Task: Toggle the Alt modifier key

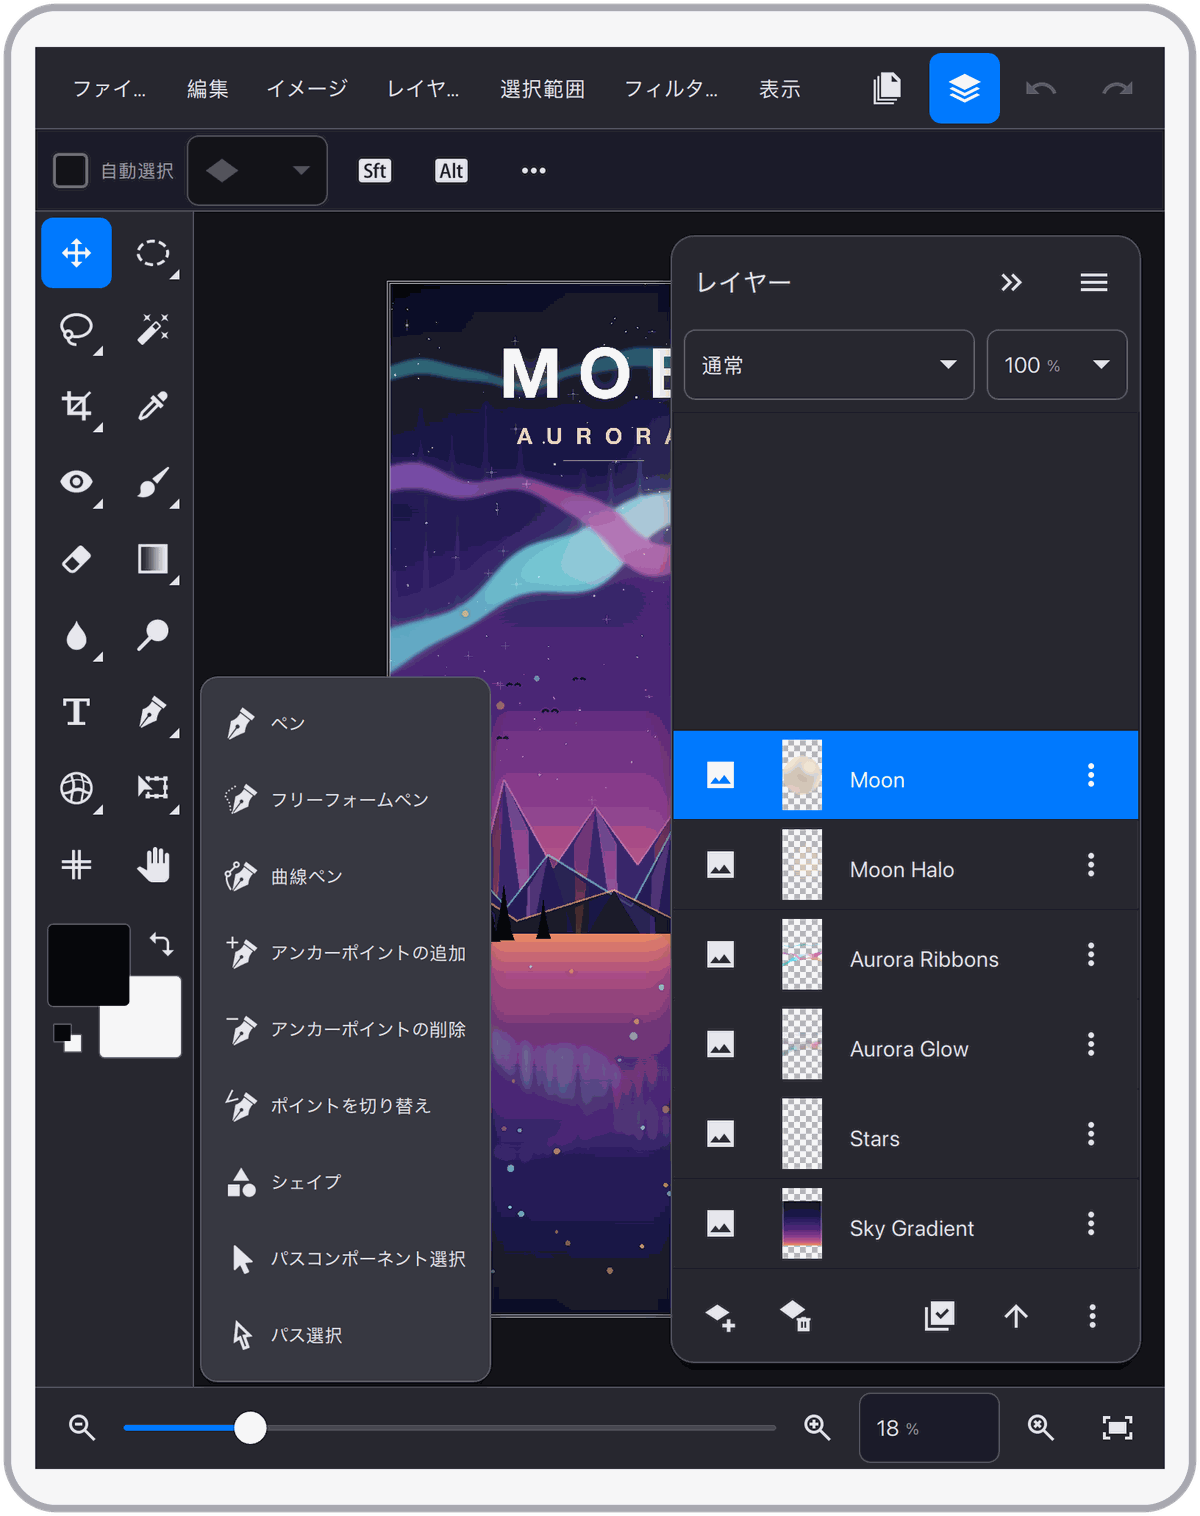Action: pos(451,171)
